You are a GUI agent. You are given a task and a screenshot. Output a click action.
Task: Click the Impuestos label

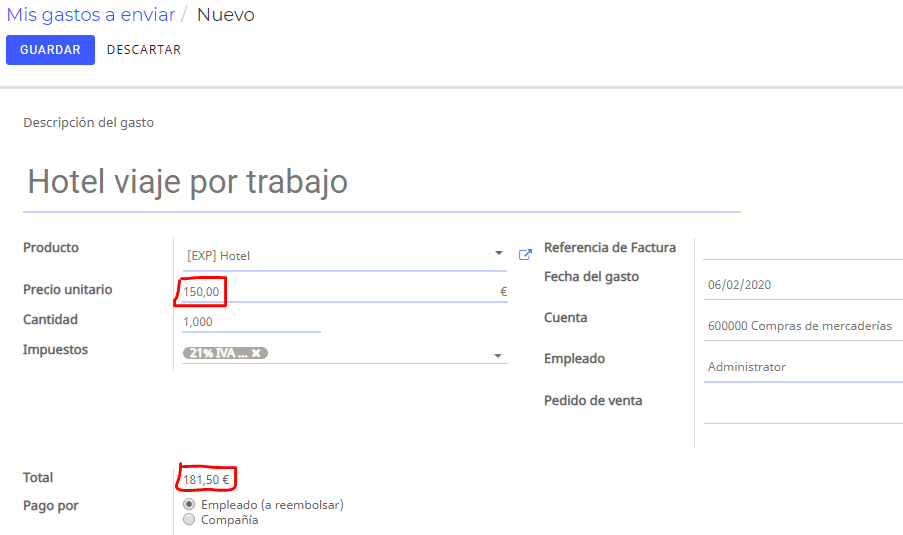[x=55, y=350]
